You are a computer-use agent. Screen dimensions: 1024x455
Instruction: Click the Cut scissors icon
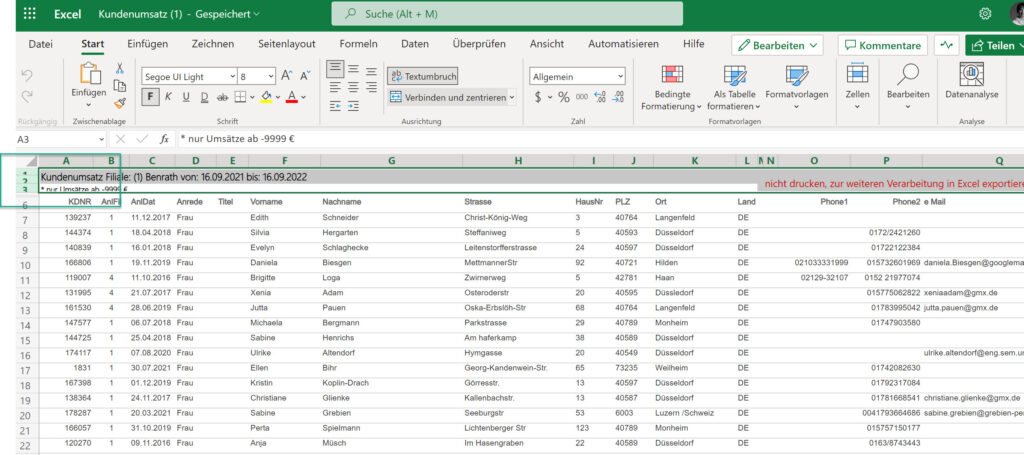120,68
